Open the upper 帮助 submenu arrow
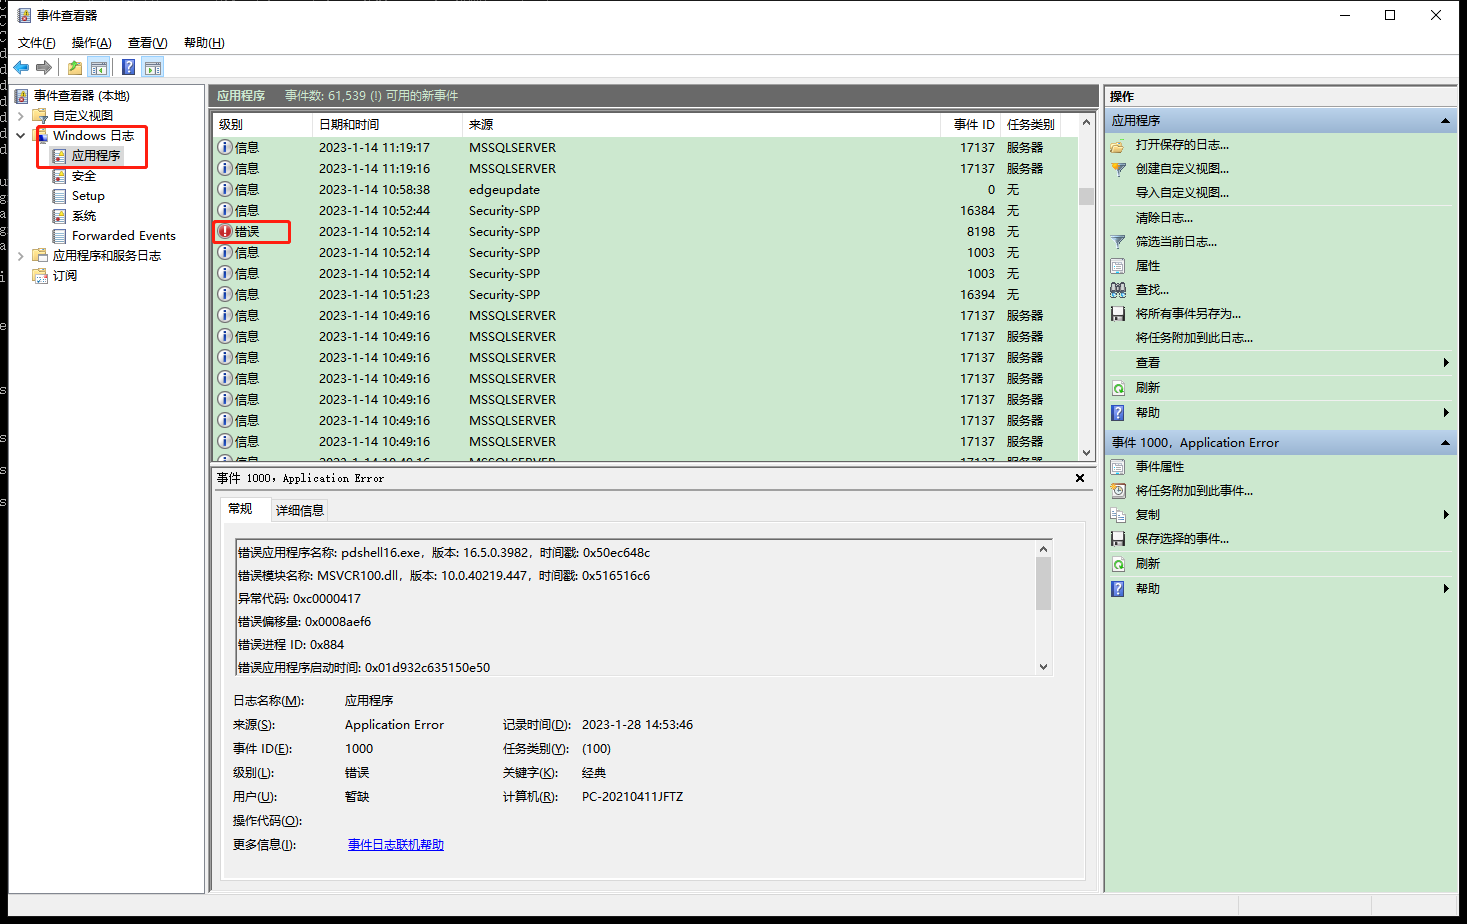Screen dimensions: 1467x924 tap(1446, 413)
